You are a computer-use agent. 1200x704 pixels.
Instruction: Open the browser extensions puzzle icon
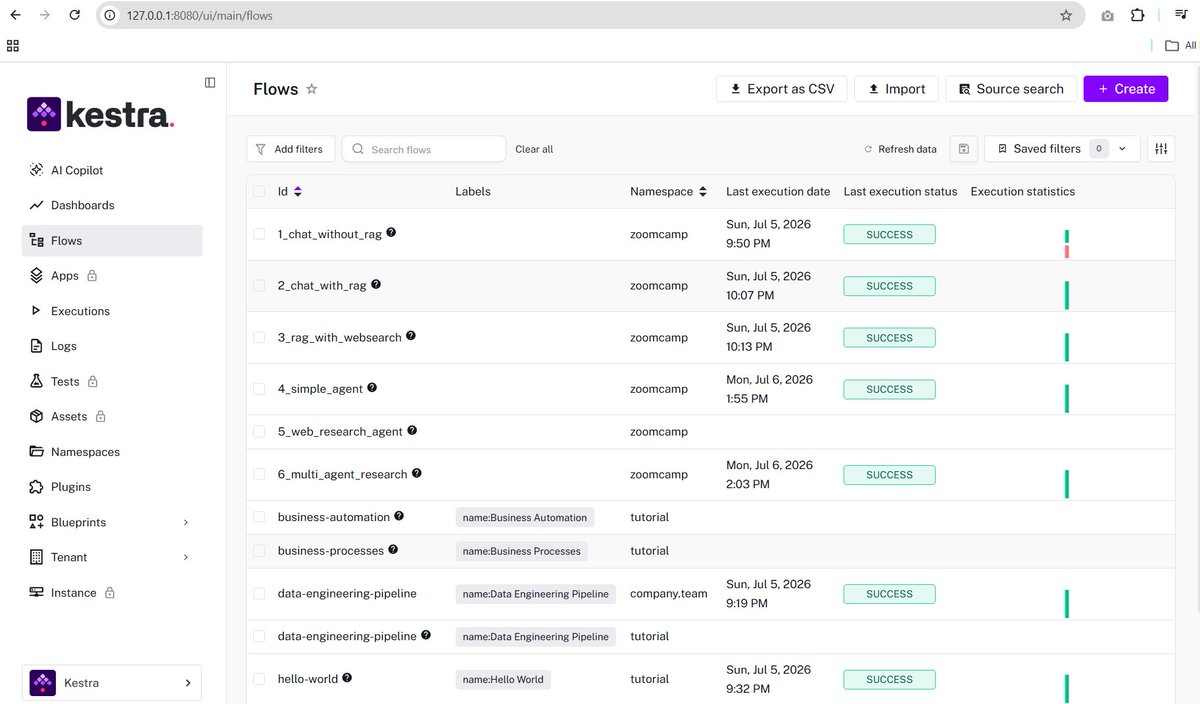1137,16
